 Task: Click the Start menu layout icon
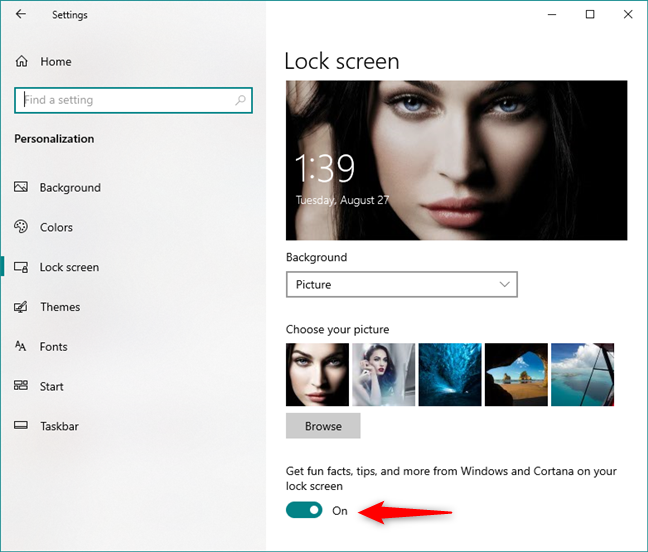21,386
